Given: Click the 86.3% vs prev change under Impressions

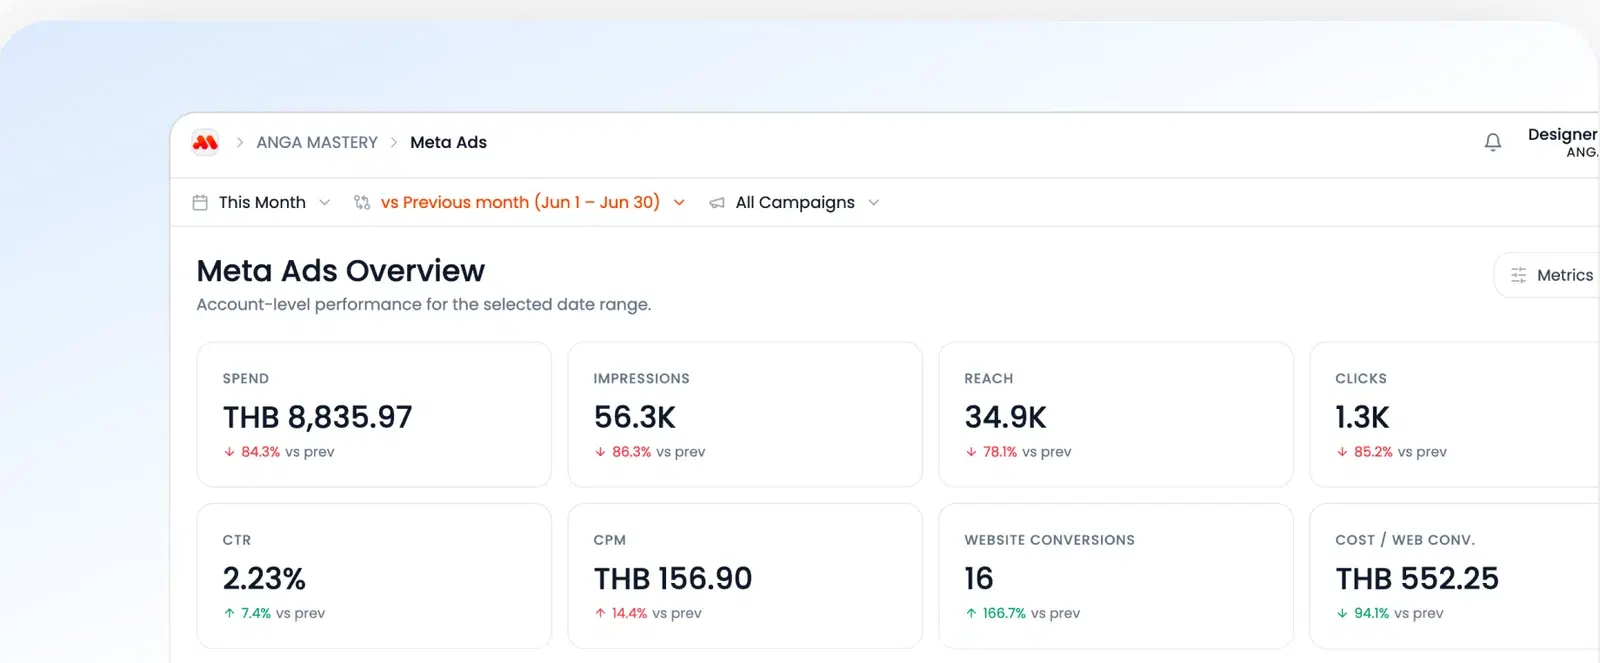Looking at the screenshot, I should click(650, 452).
